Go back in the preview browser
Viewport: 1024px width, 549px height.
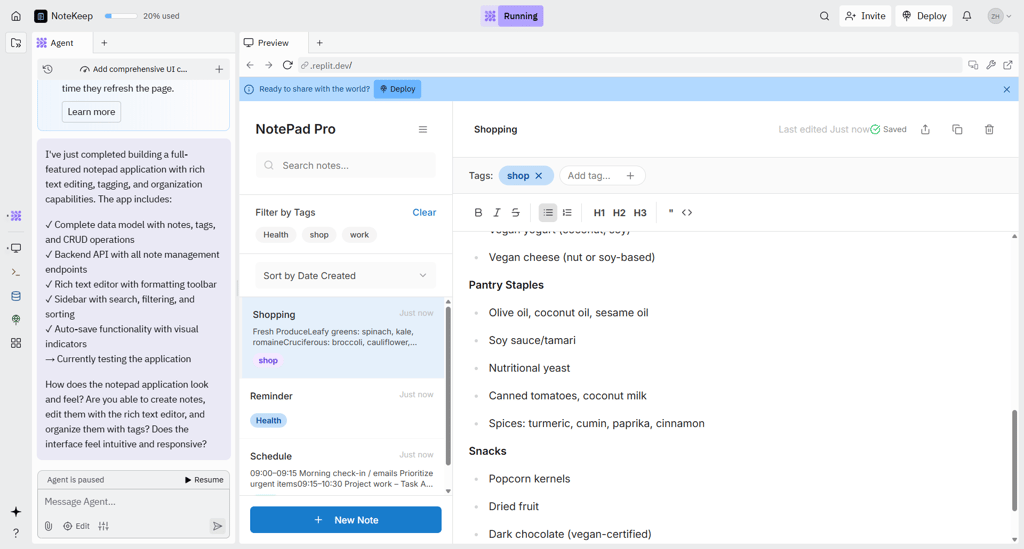[x=250, y=65]
